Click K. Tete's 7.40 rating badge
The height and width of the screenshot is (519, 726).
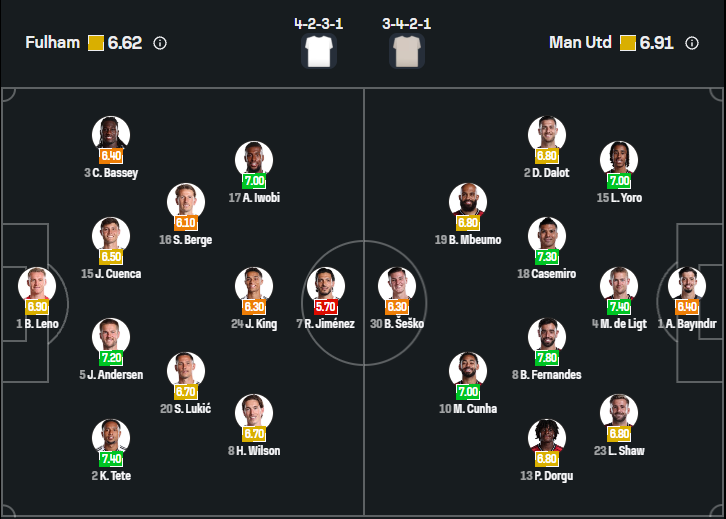[111, 459]
